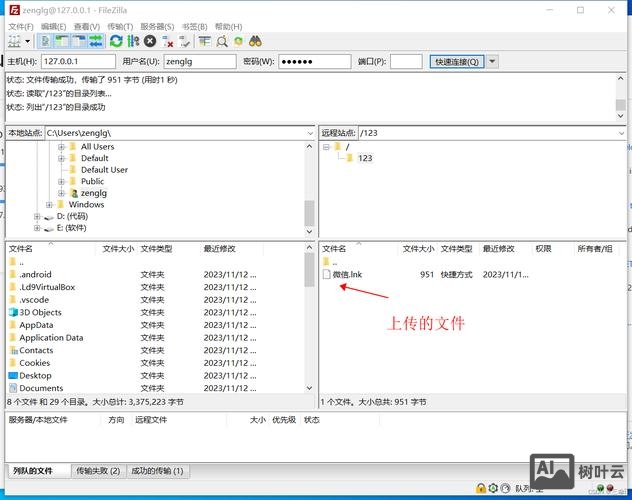
Task: Toggle local directory tree display button
Action: [x=62, y=41]
